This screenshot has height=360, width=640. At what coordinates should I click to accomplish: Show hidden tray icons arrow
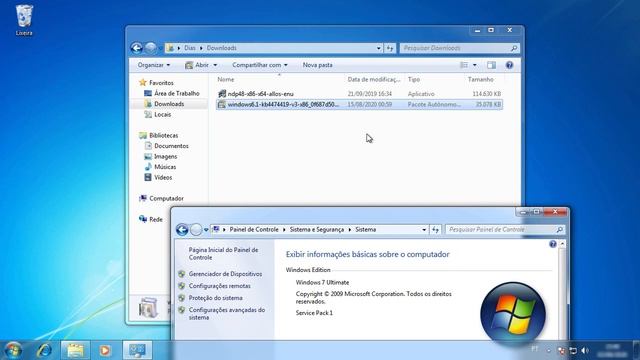pyautogui.click(x=549, y=350)
